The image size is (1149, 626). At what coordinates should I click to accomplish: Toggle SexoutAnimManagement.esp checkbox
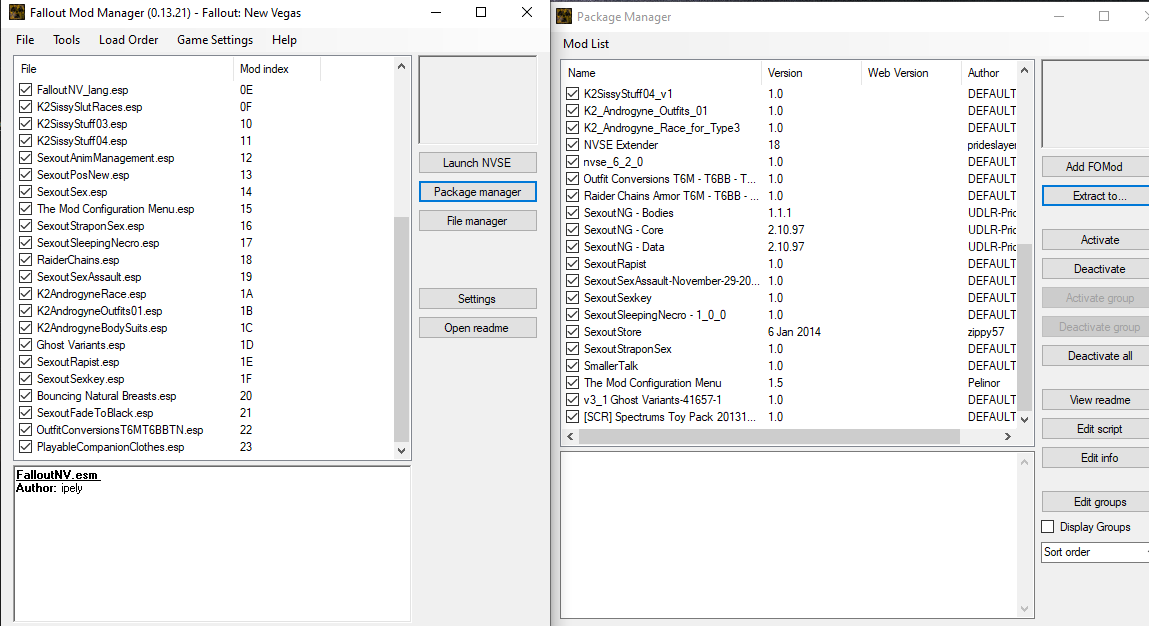click(x=26, y=158)
